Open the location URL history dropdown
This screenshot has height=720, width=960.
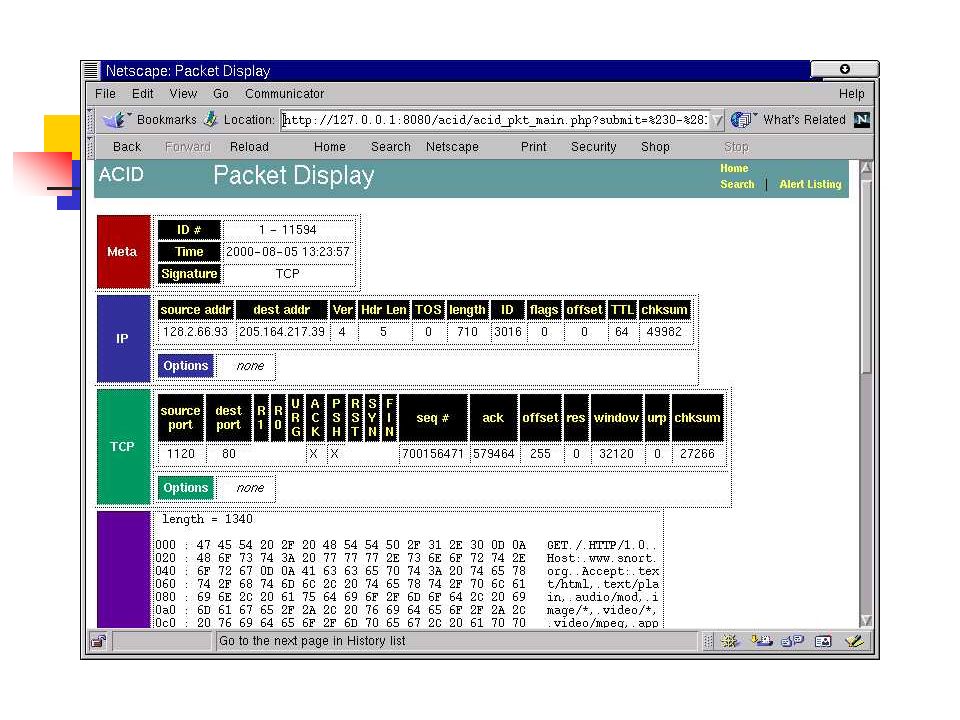(717, 120)
